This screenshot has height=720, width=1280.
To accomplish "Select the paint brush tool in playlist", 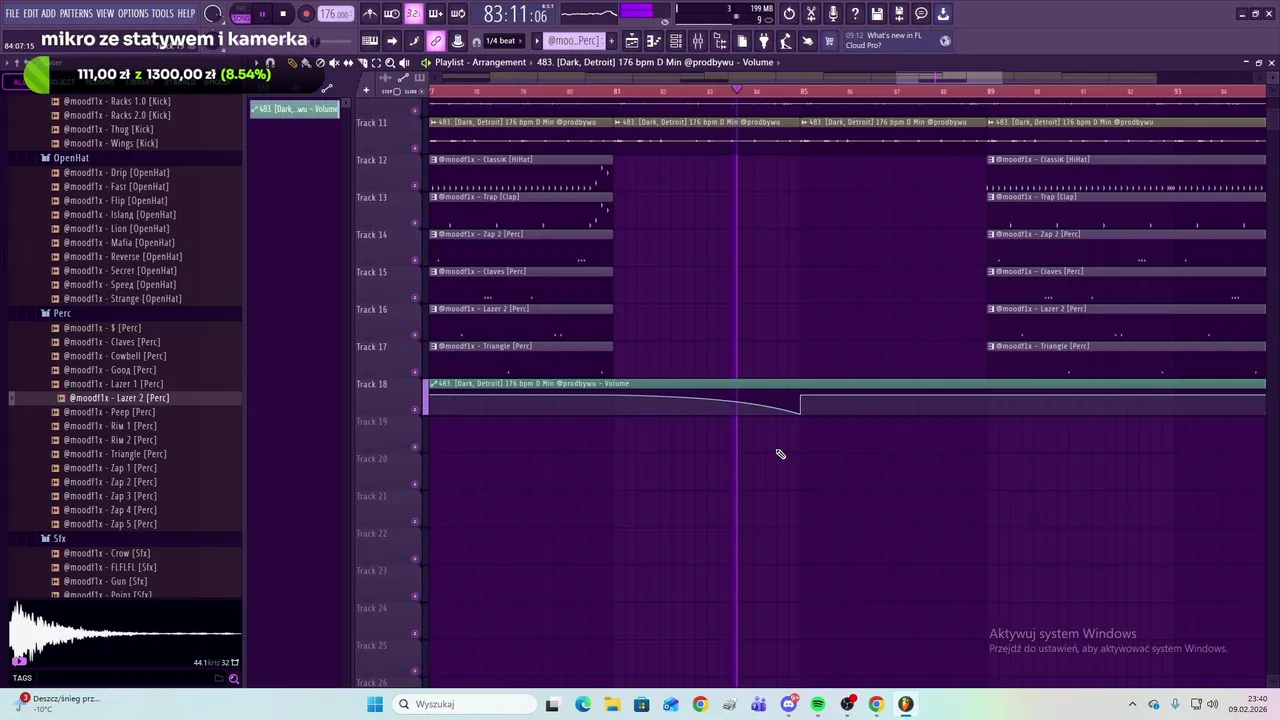I will point(306,62).
